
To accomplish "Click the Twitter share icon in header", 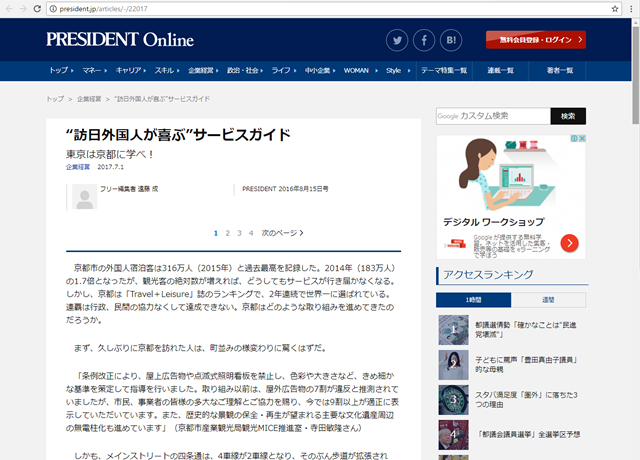I will click(x=399, y=40).
